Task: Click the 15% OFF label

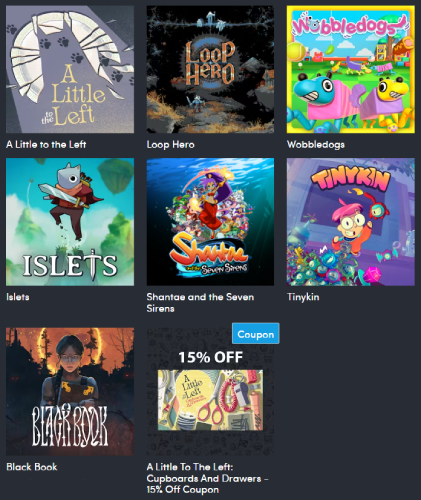Action: pyautogui.click(x=210, y=357)
